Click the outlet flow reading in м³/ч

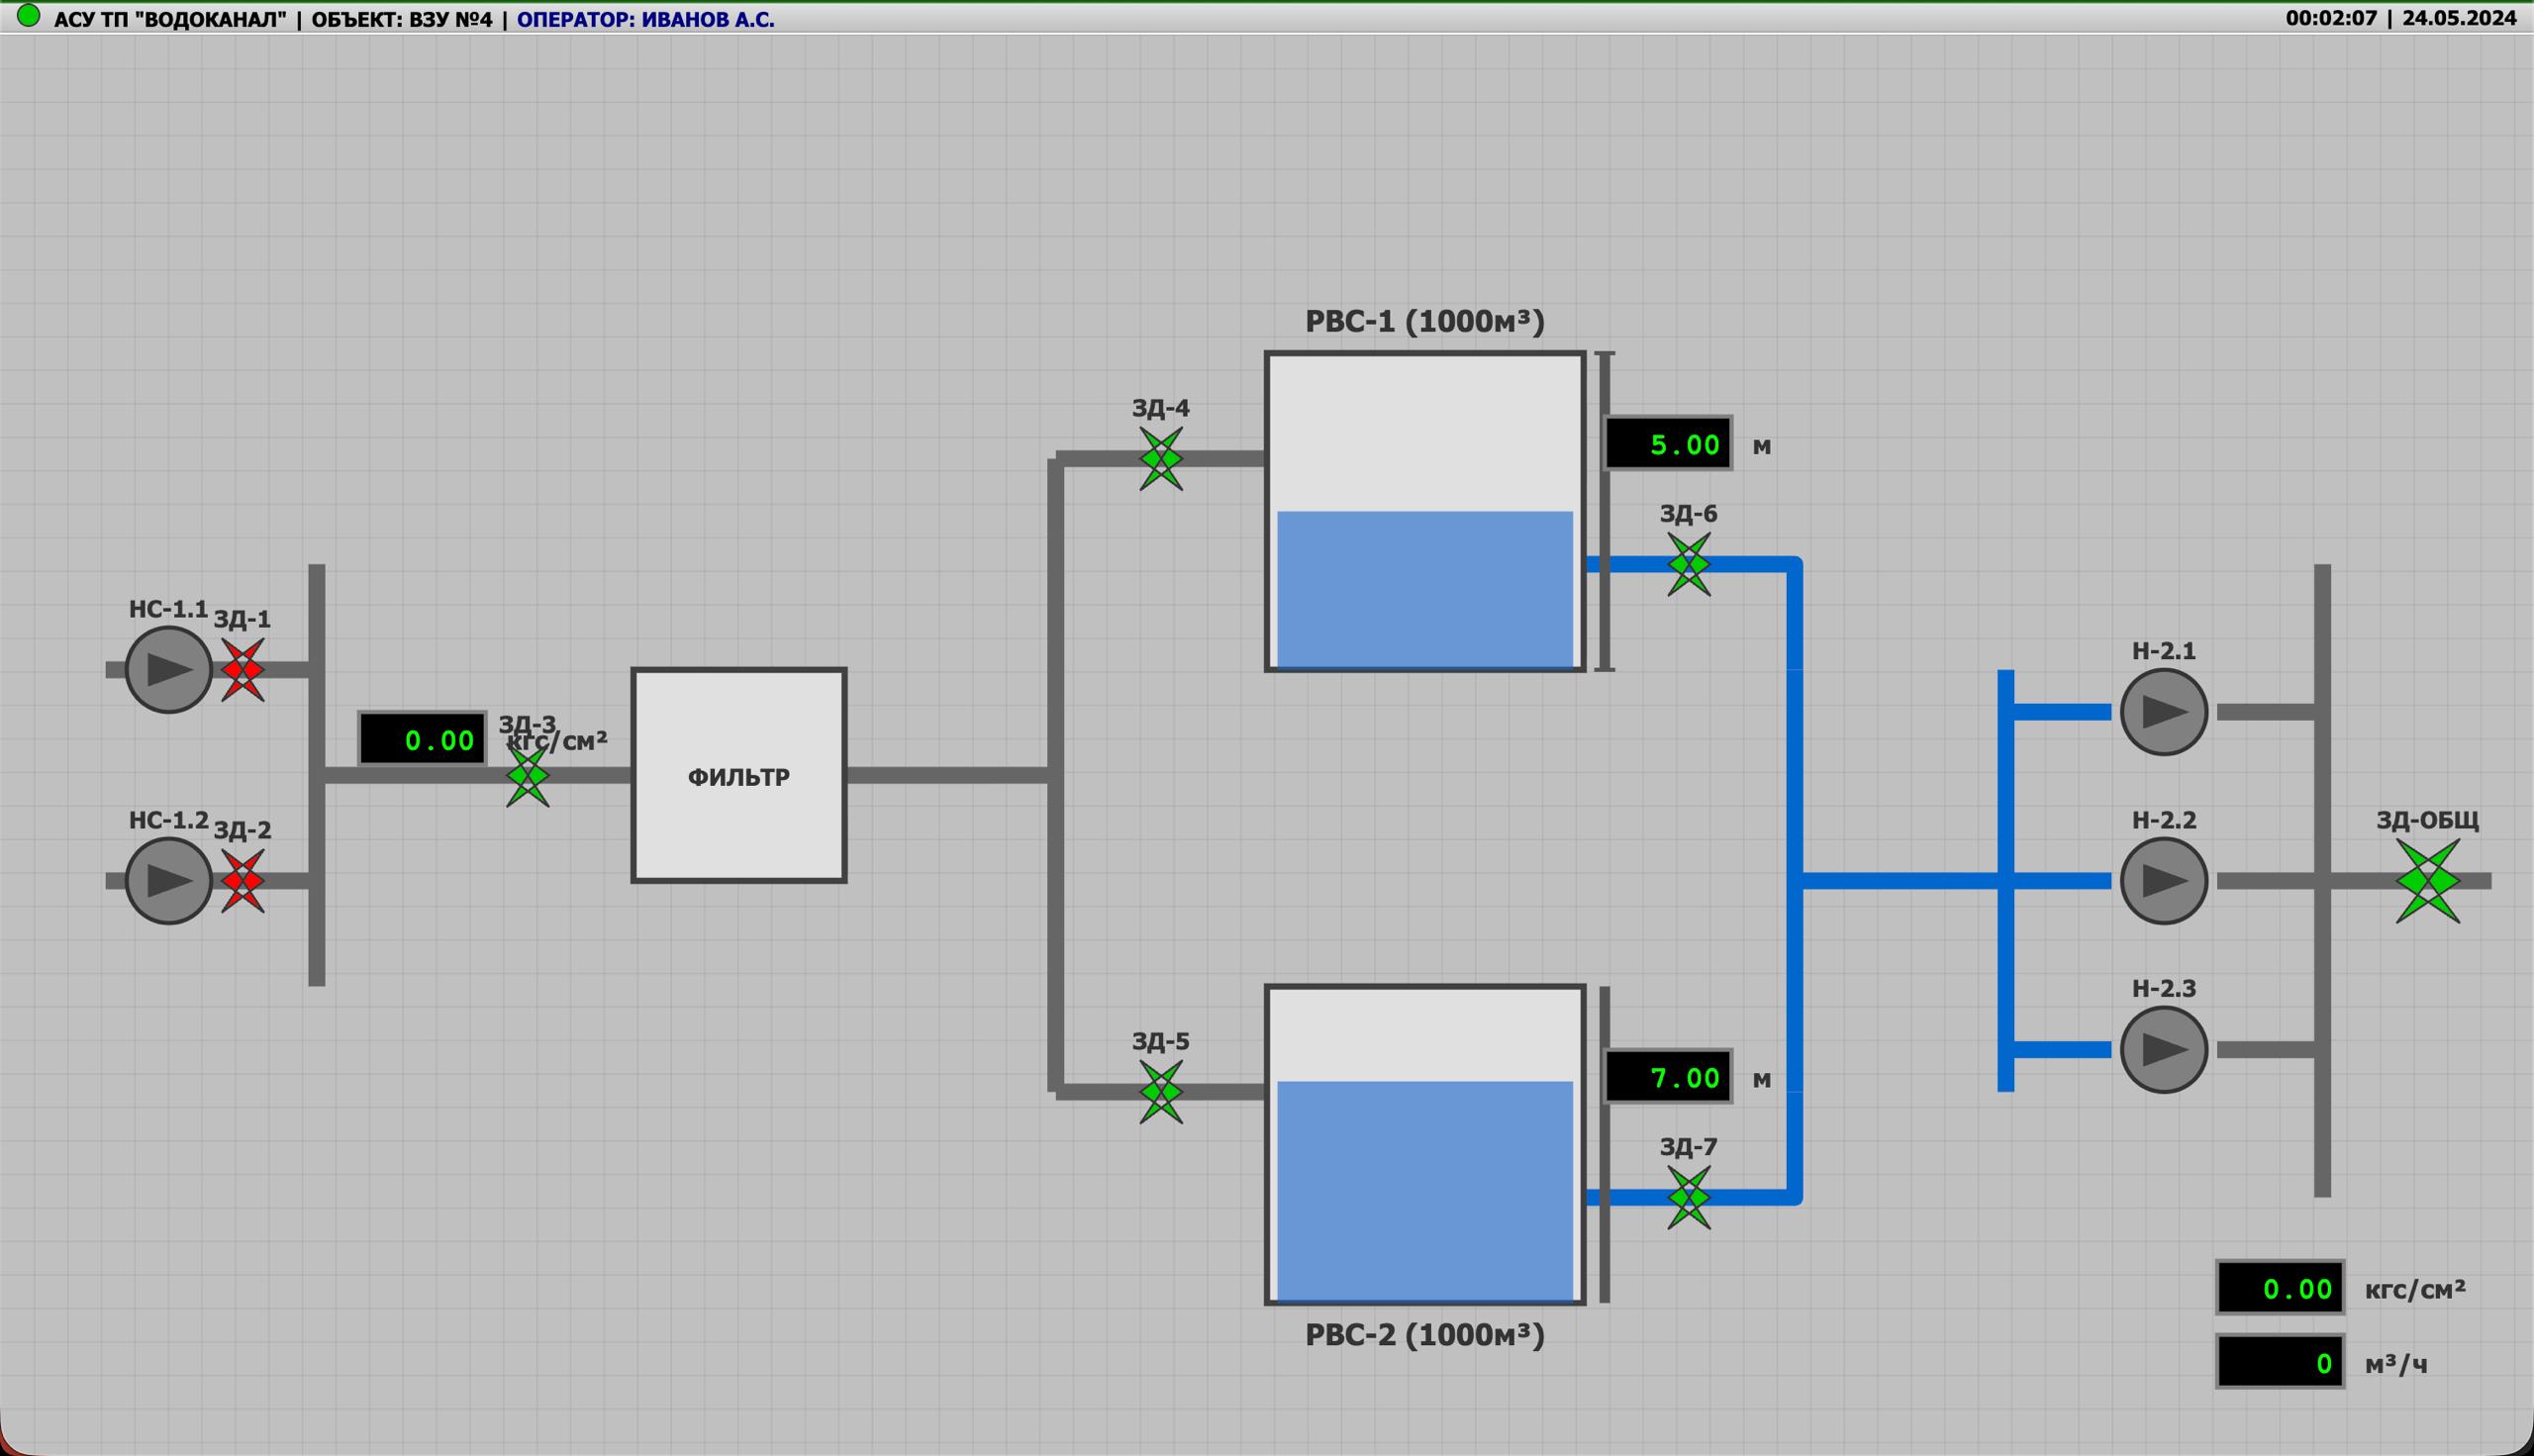[x=2280, y=1363]
